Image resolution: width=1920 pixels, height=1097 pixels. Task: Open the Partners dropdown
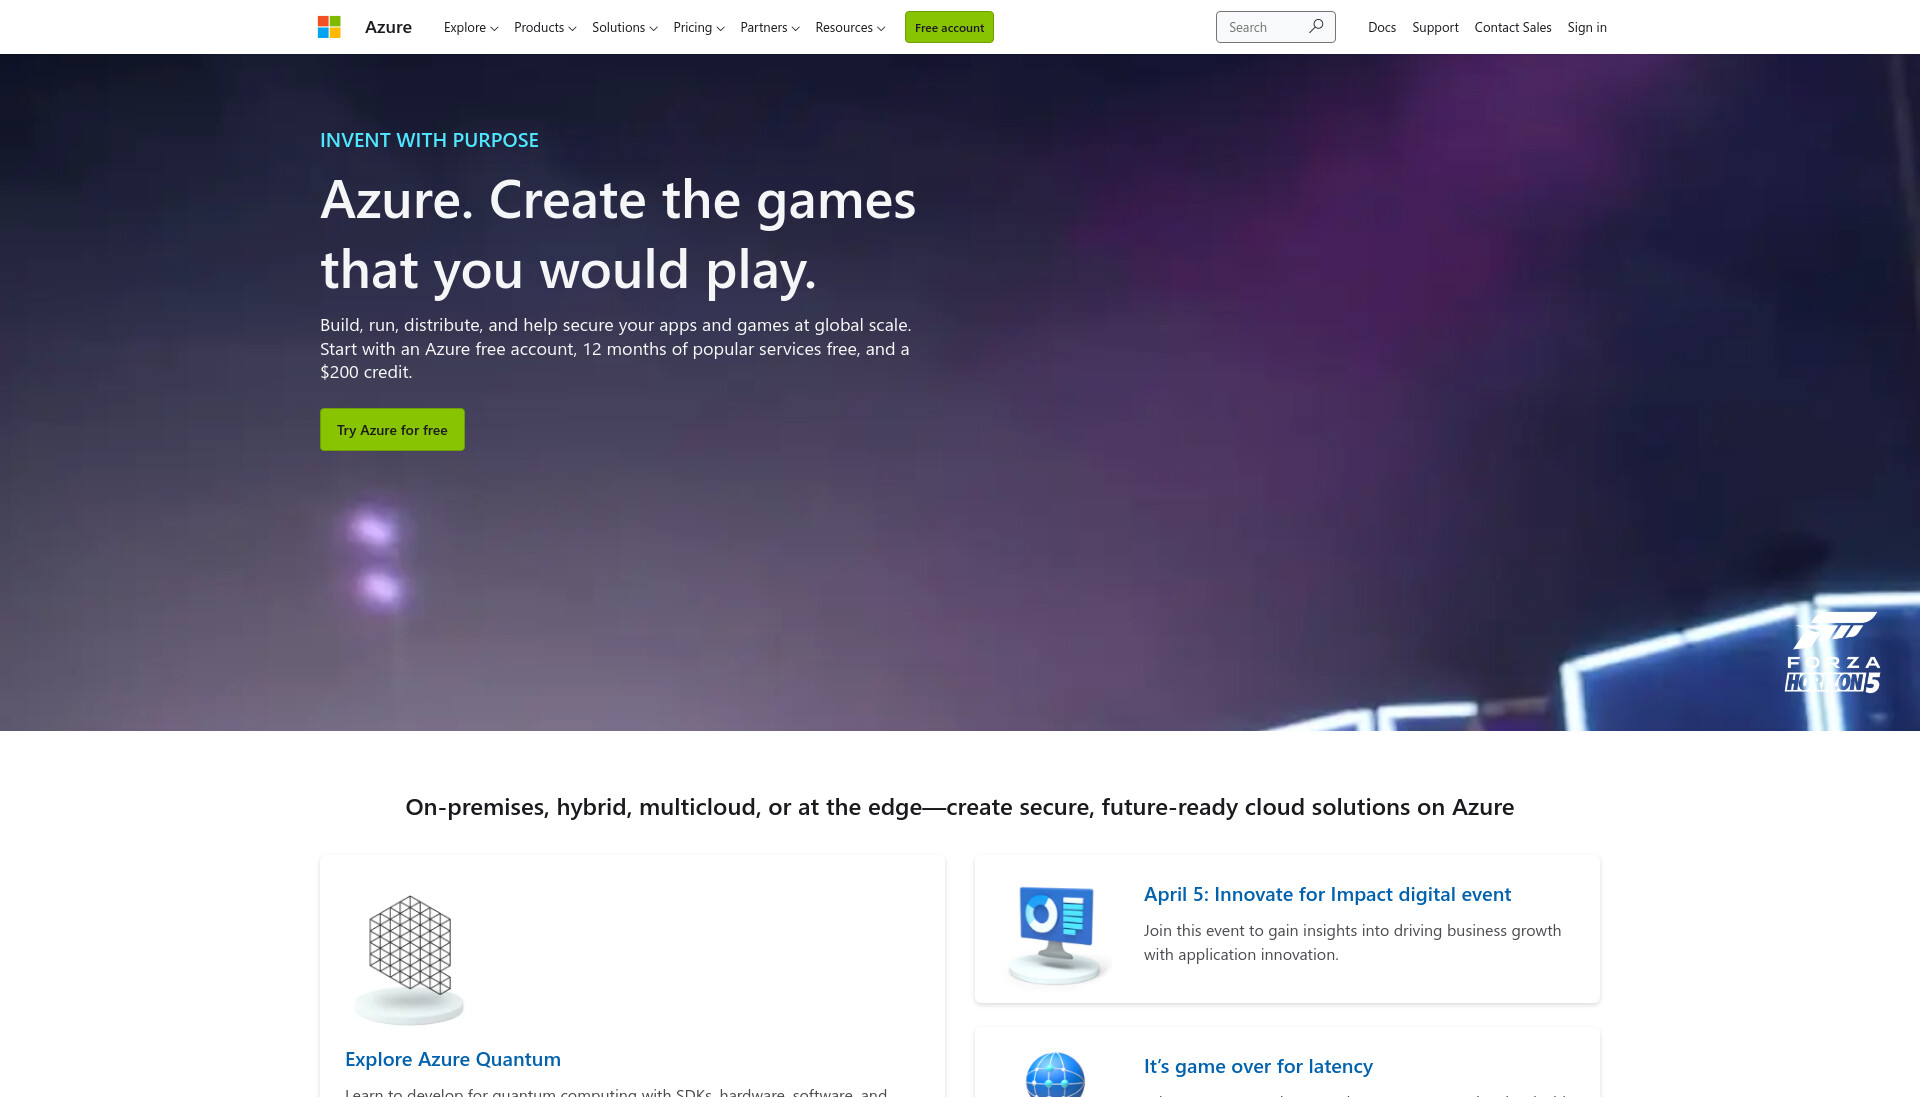(x=770, y=27)
